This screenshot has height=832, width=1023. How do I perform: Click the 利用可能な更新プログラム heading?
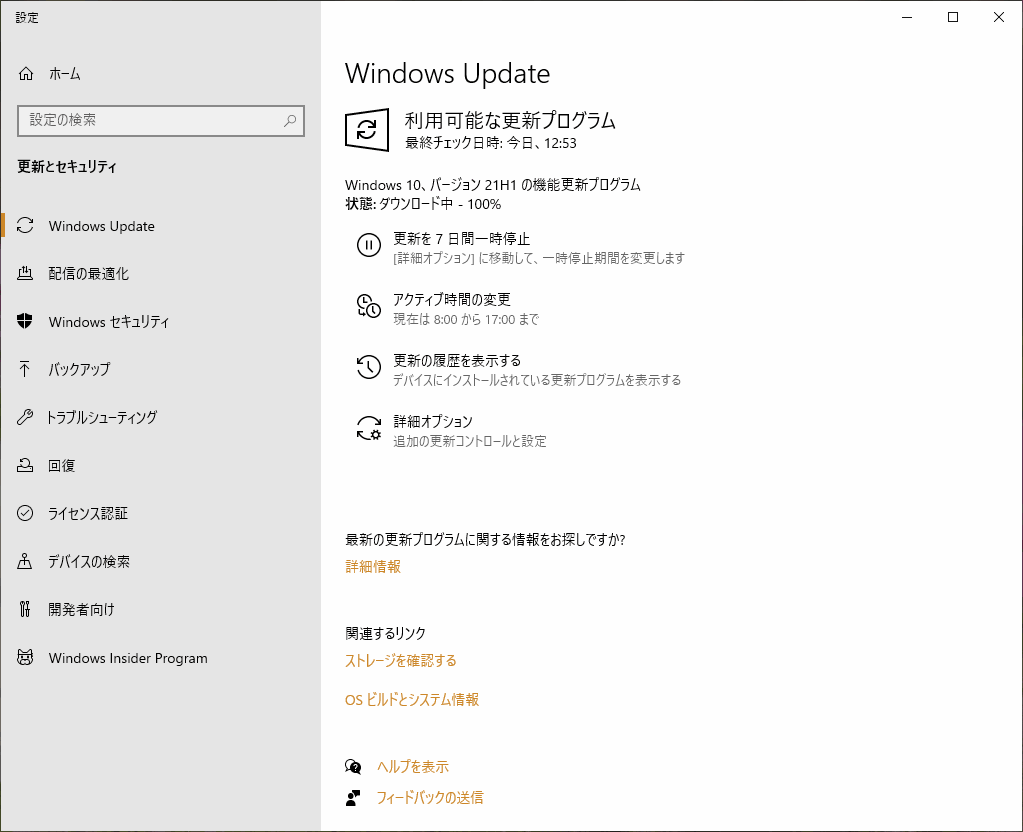510,121
